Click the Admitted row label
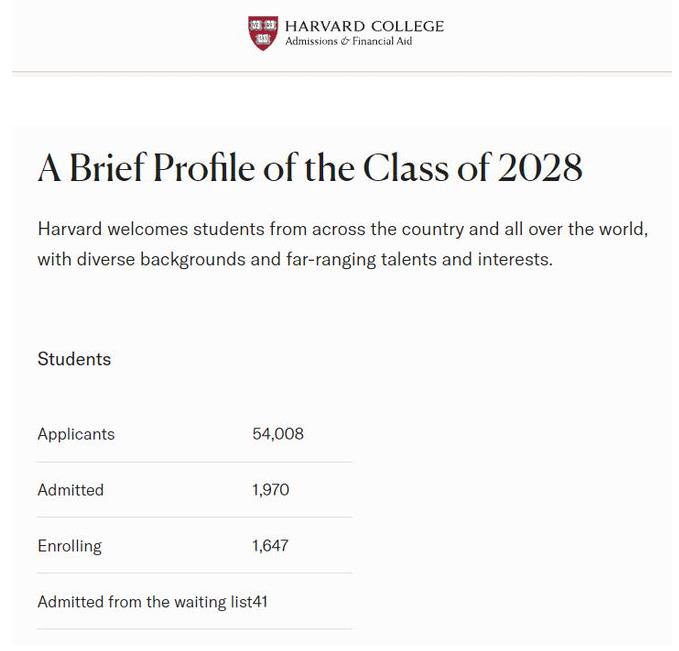679x651 pixels. (x=71, y=490)
